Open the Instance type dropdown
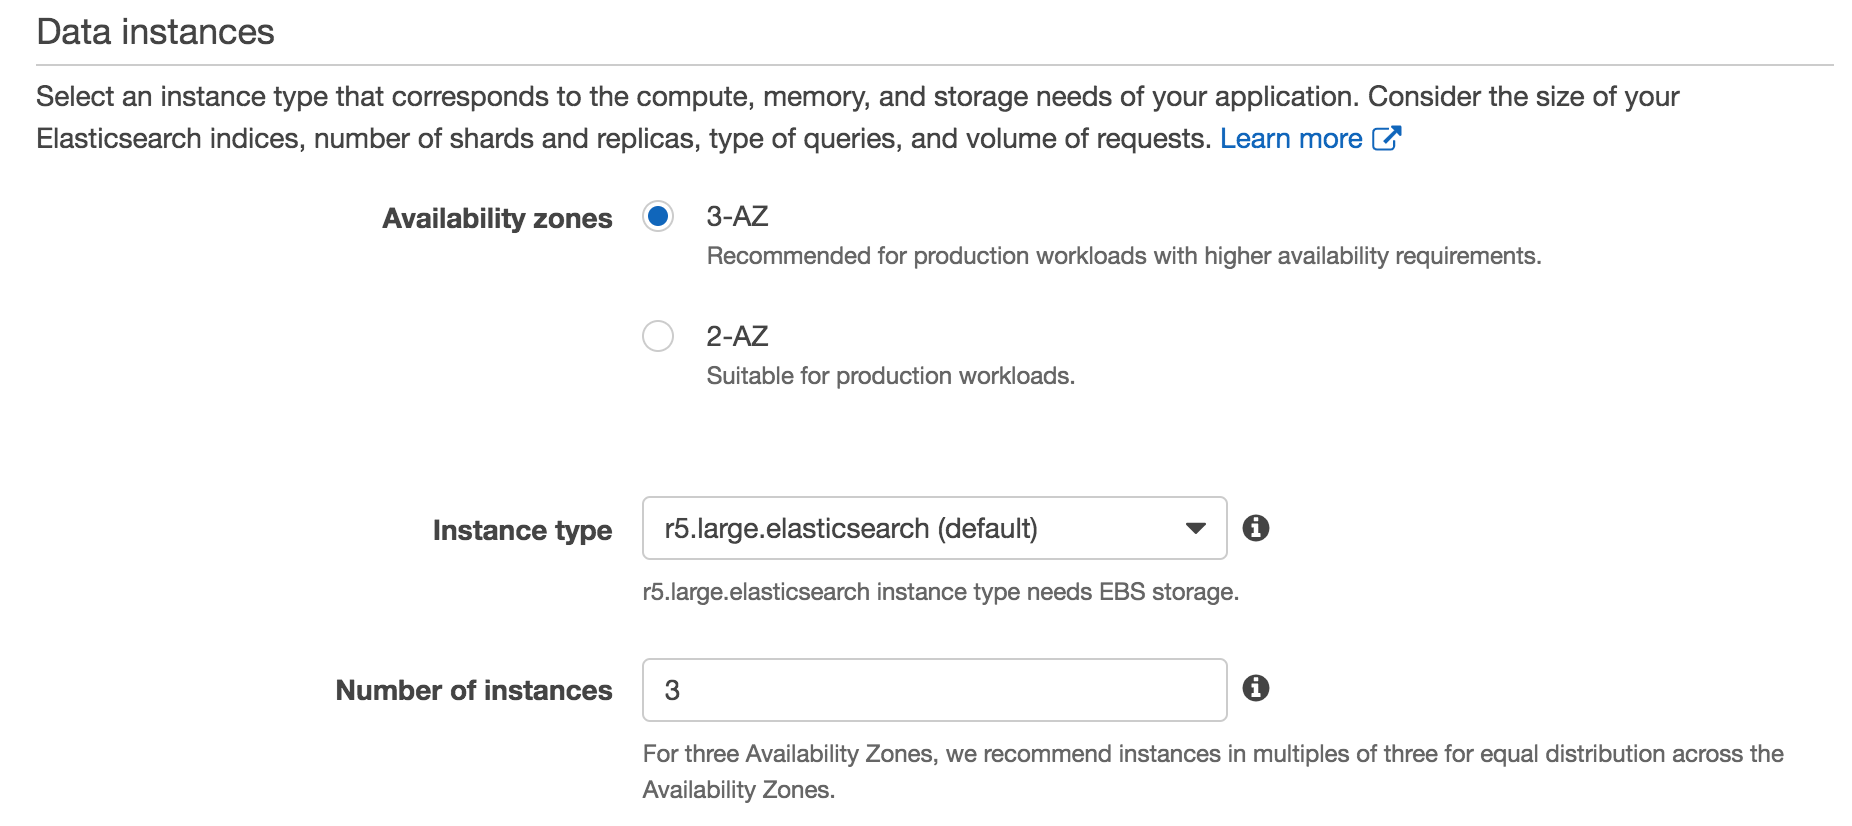 coord(933,528)
